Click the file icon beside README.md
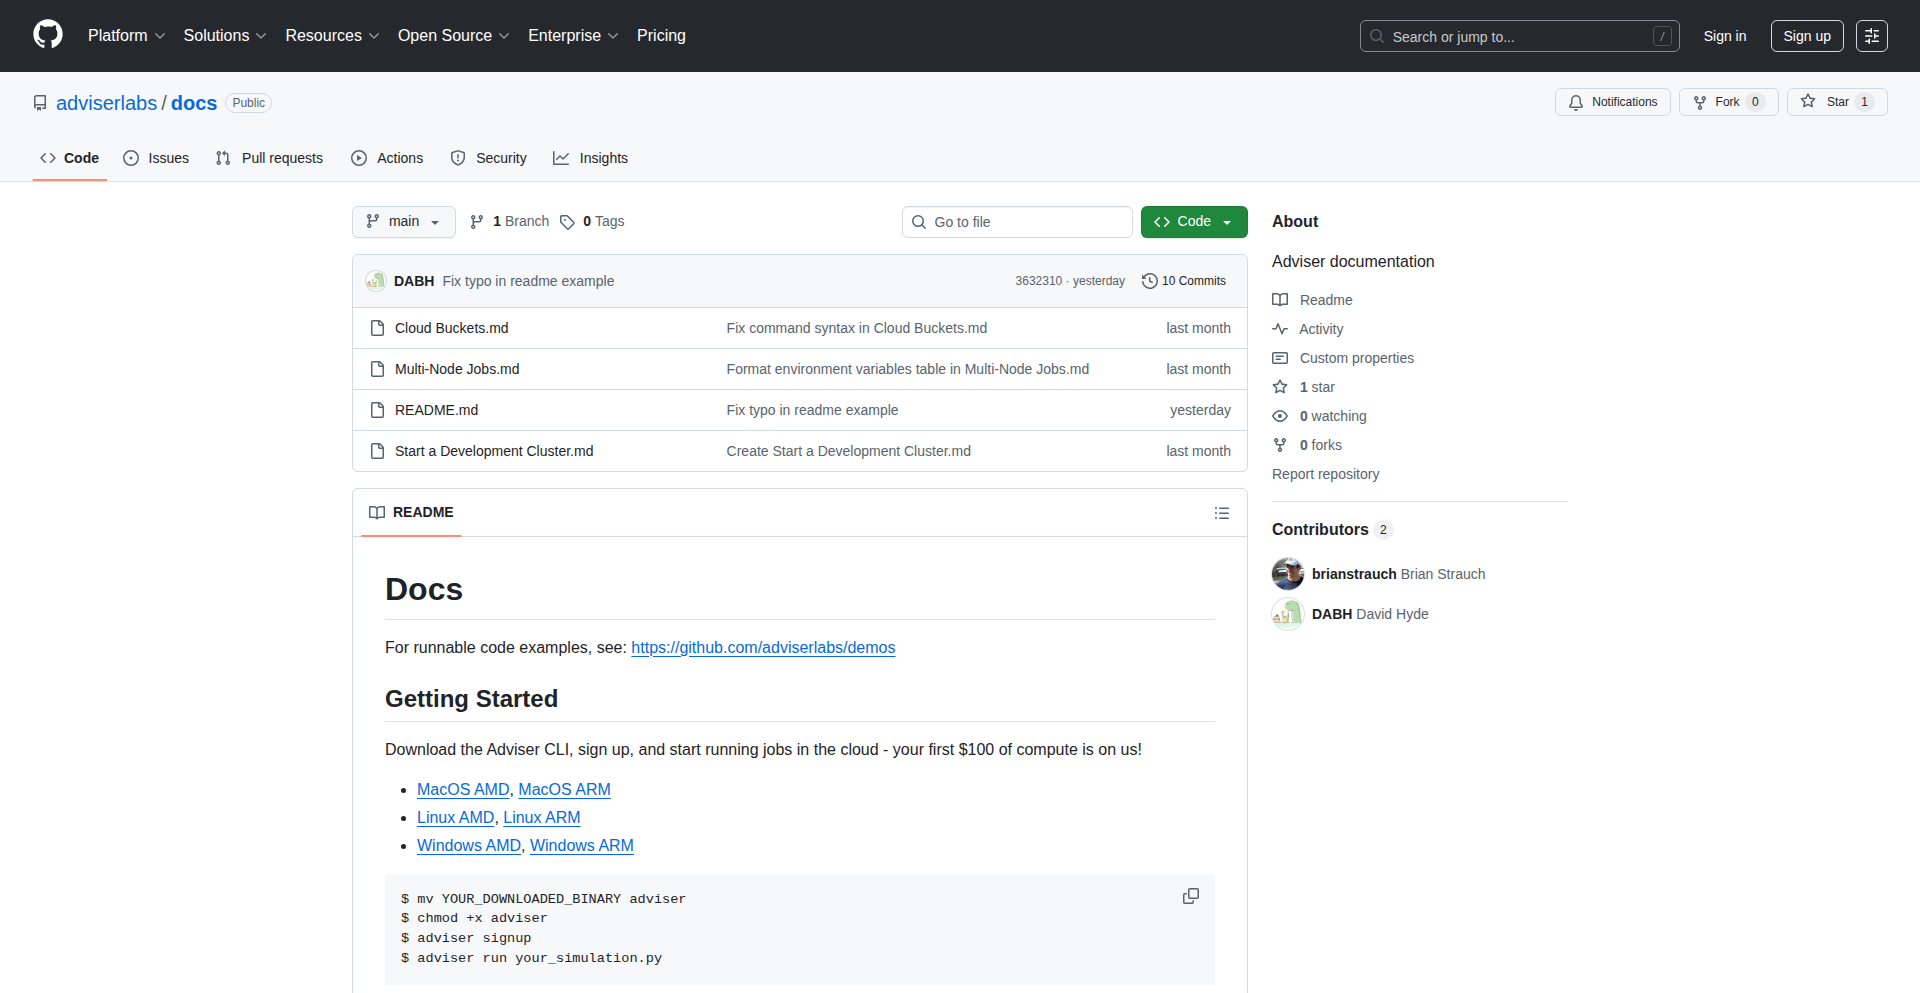Image resolution: width=1920 pixels, height=993 pixels. click(x=377, y=410)
